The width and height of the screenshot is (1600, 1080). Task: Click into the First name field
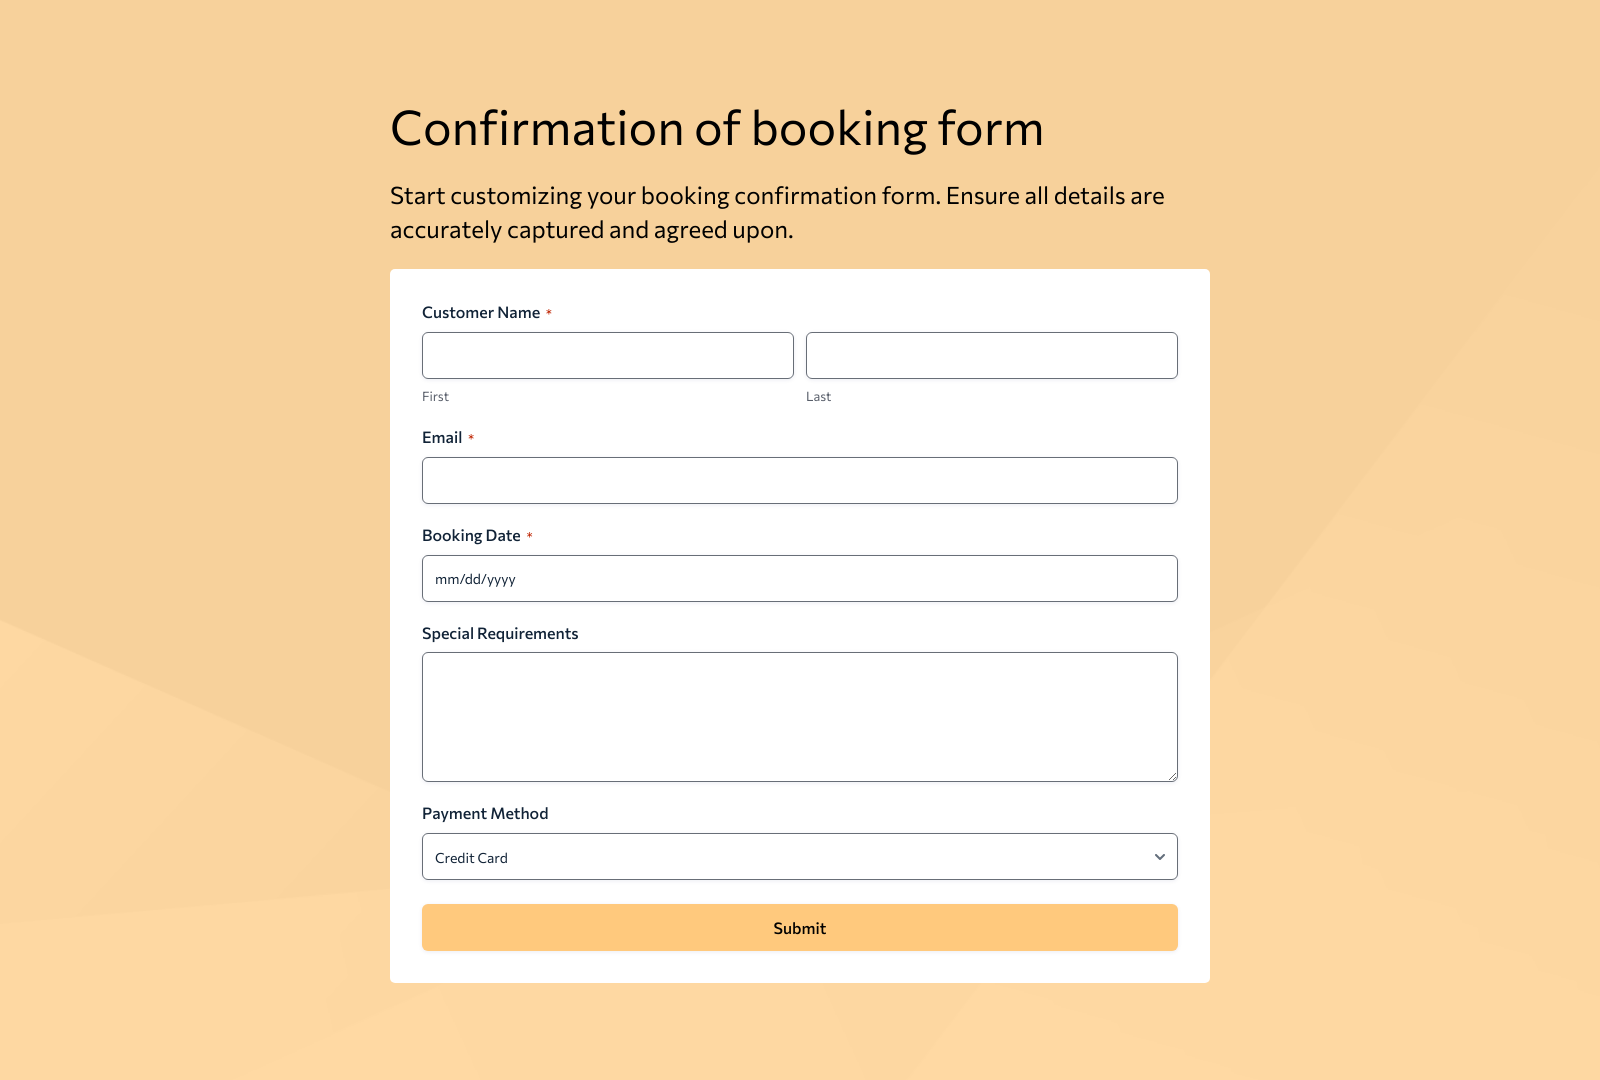pos(607,355)
